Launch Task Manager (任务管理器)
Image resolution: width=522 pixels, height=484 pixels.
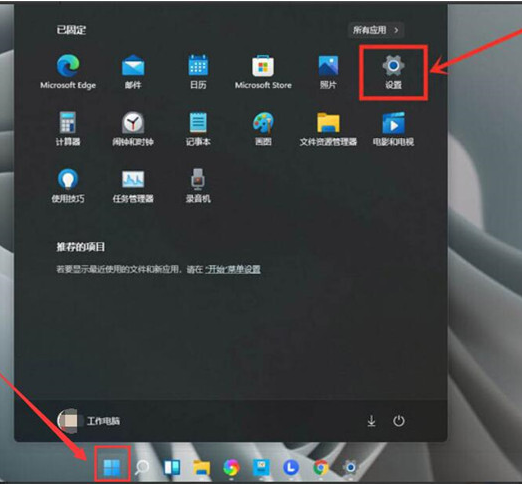[133, 186]
